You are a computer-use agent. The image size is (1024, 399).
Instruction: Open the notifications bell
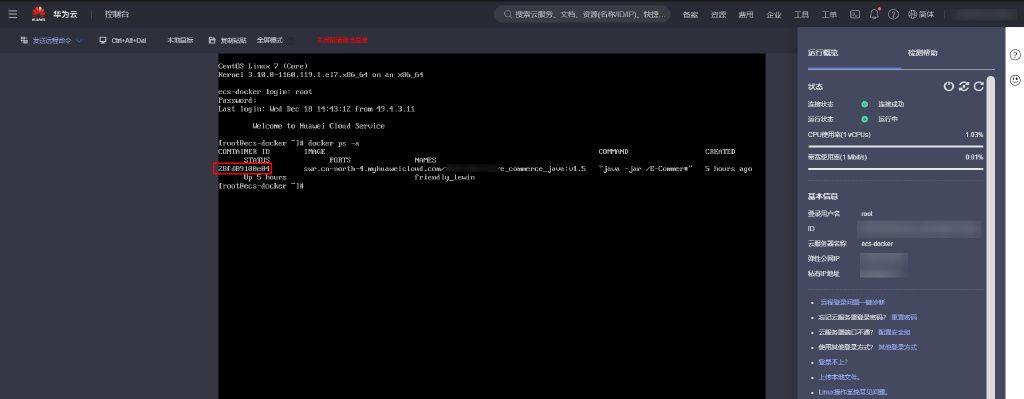[874, 14]
